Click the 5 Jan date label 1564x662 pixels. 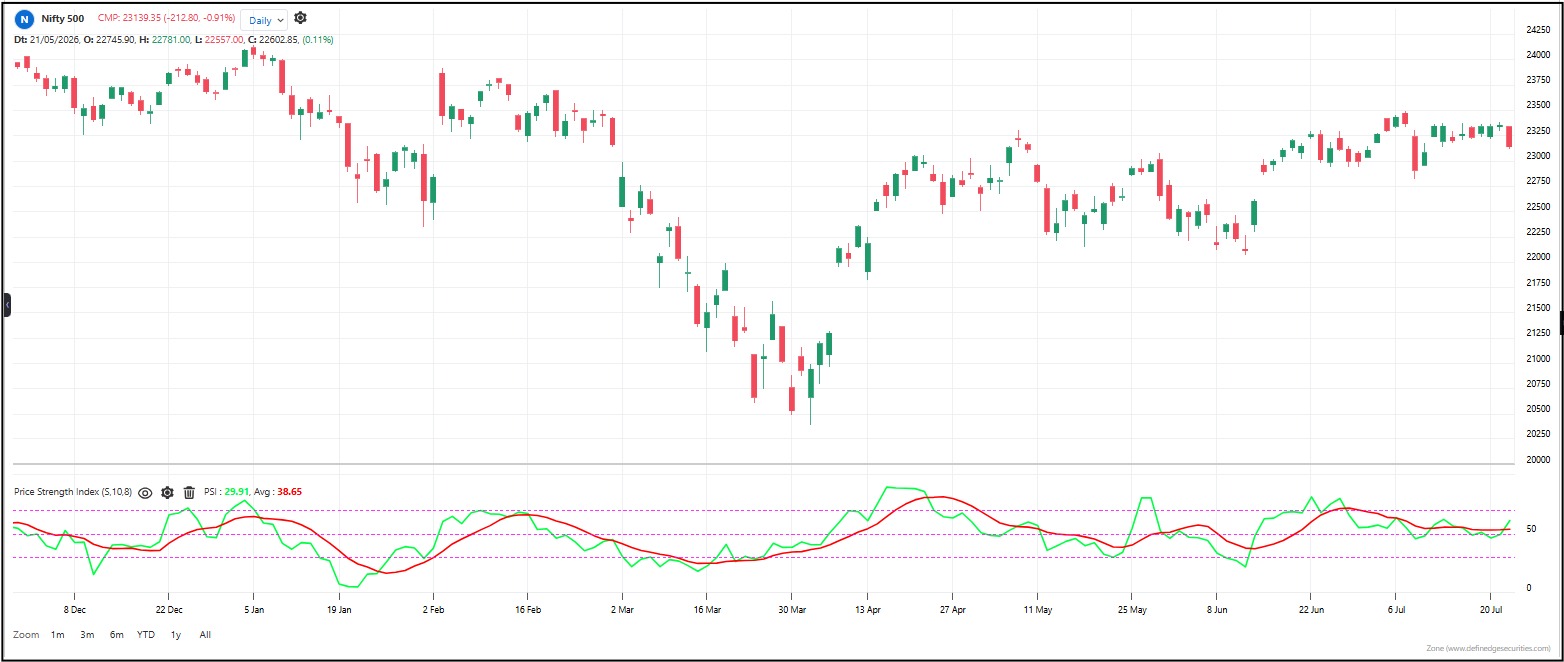click(253, 608)
